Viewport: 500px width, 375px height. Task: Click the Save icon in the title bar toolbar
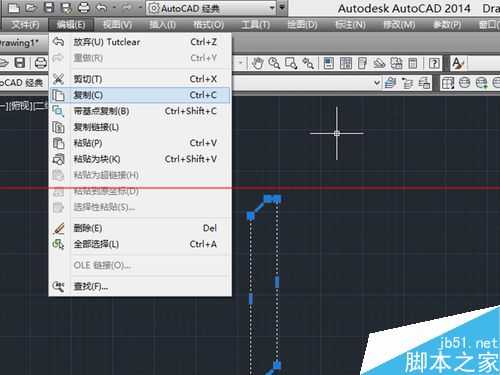click(49, 8)
